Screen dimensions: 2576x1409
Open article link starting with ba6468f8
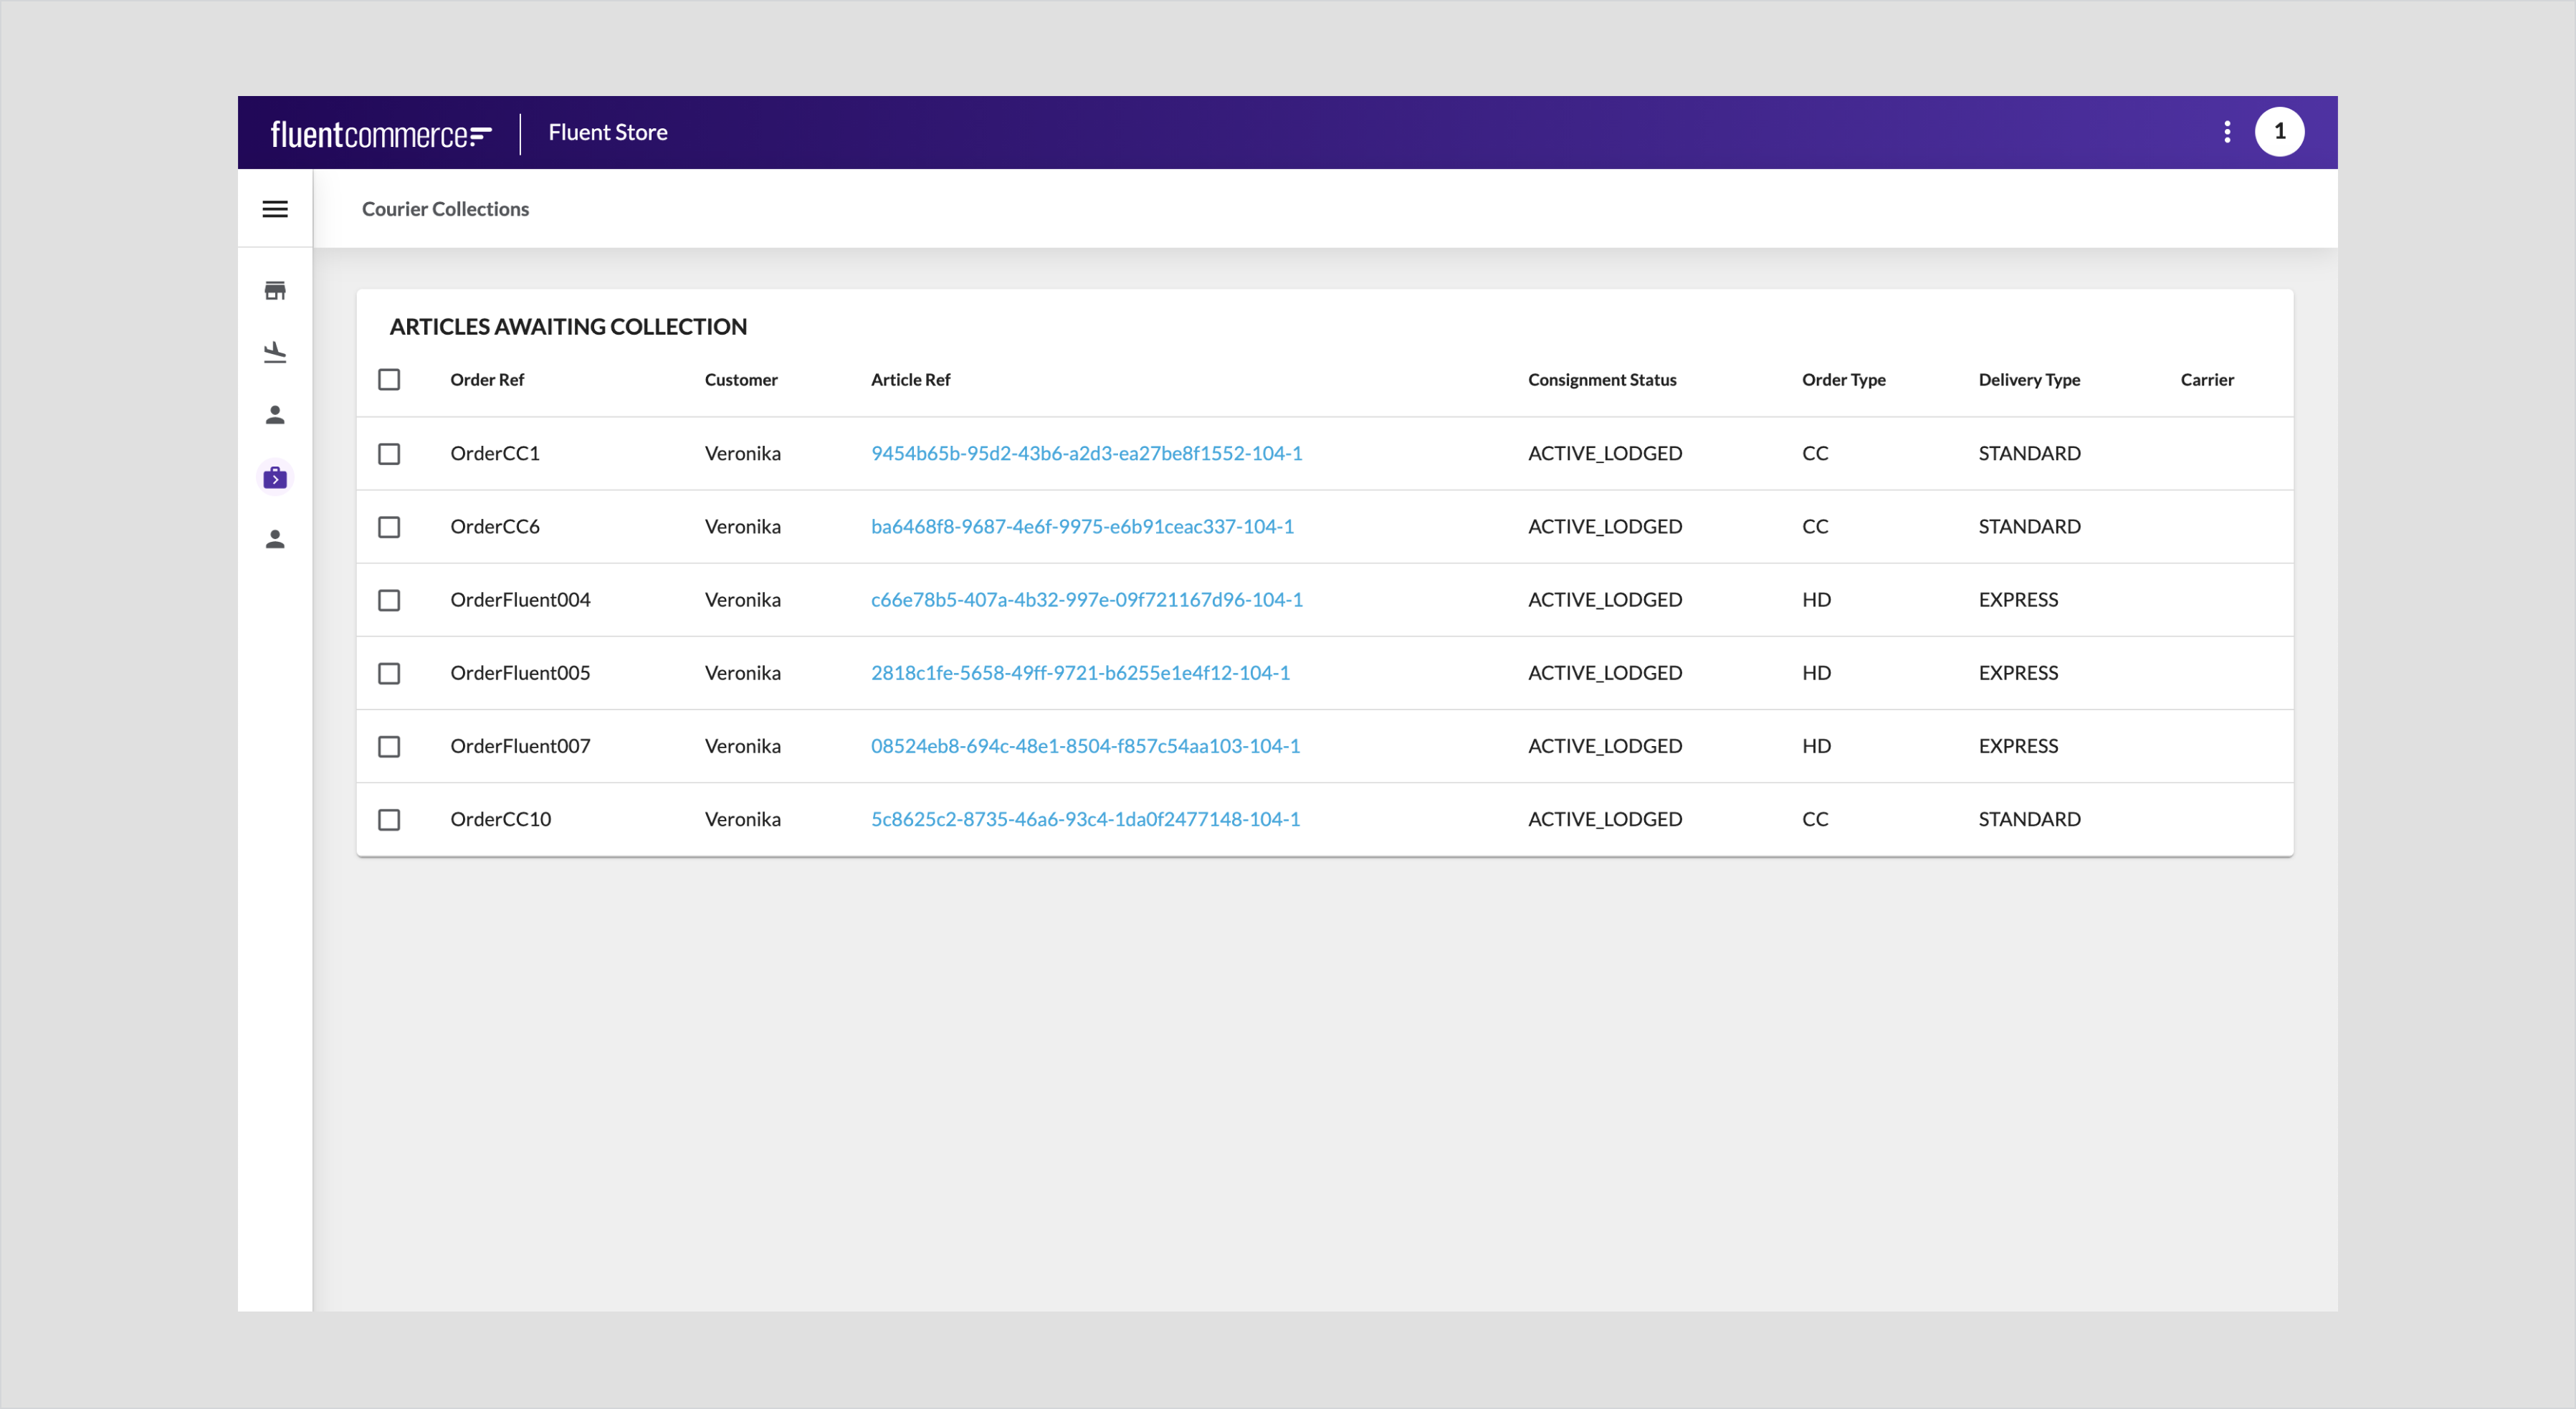1082,526
